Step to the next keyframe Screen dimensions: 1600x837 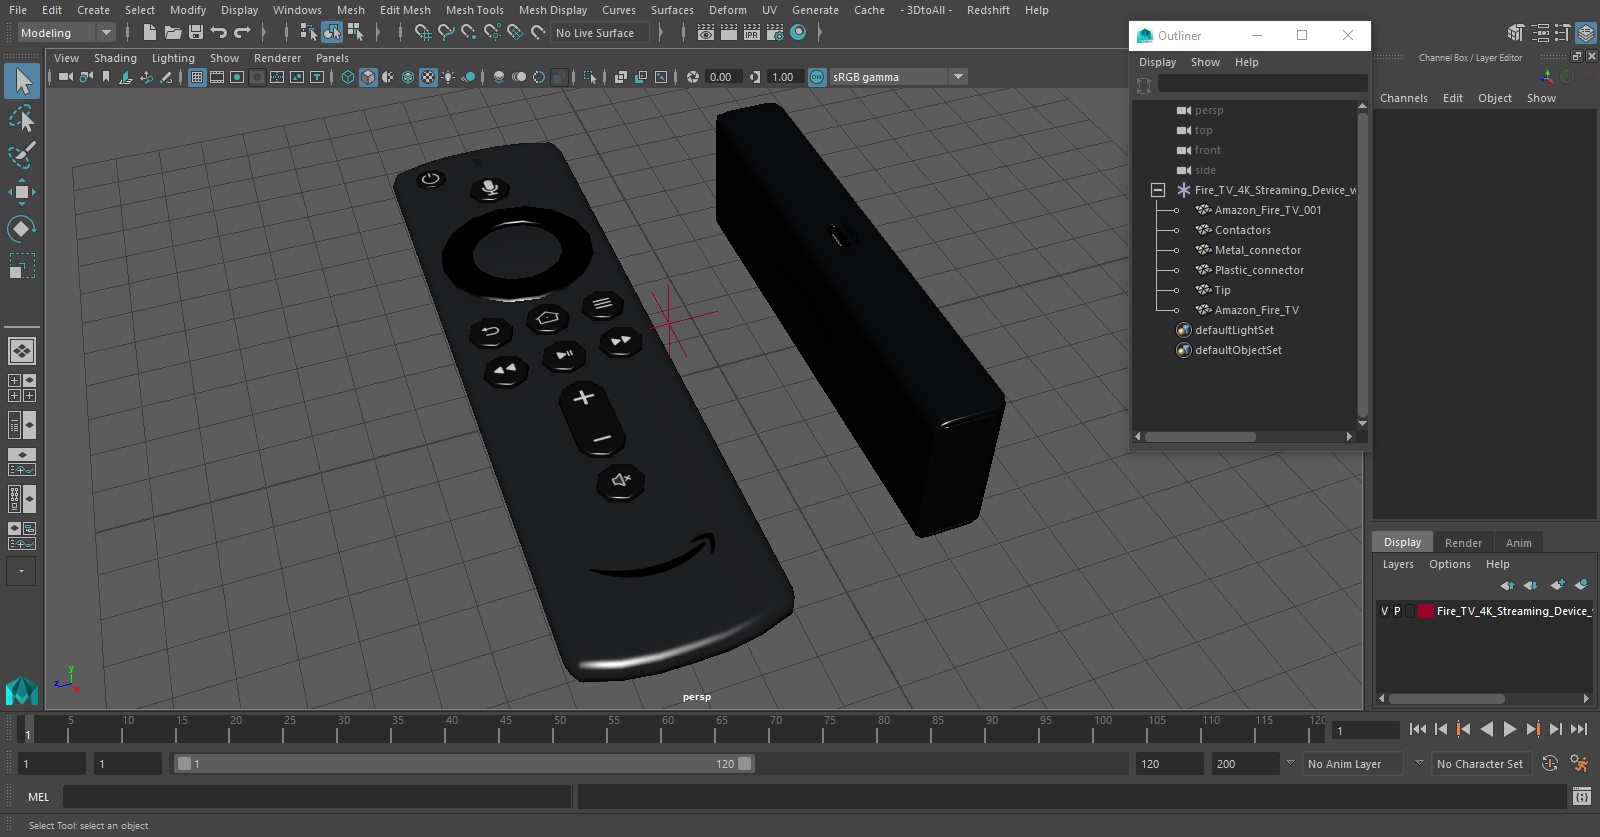point(1533,729)
